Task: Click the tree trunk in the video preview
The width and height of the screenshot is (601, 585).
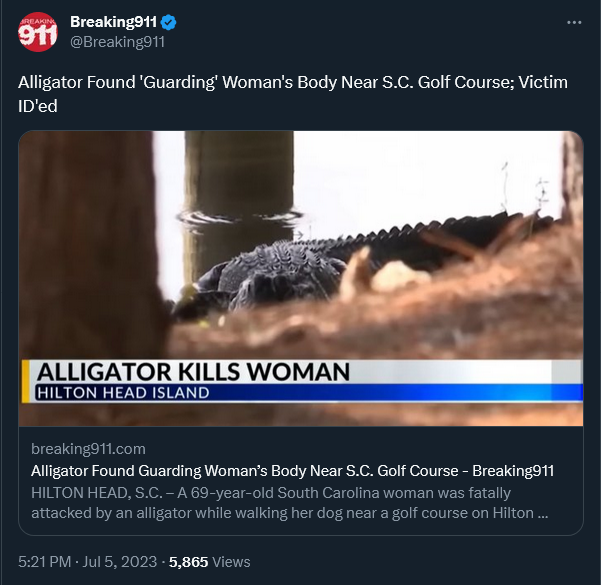Action: point(90,245)
